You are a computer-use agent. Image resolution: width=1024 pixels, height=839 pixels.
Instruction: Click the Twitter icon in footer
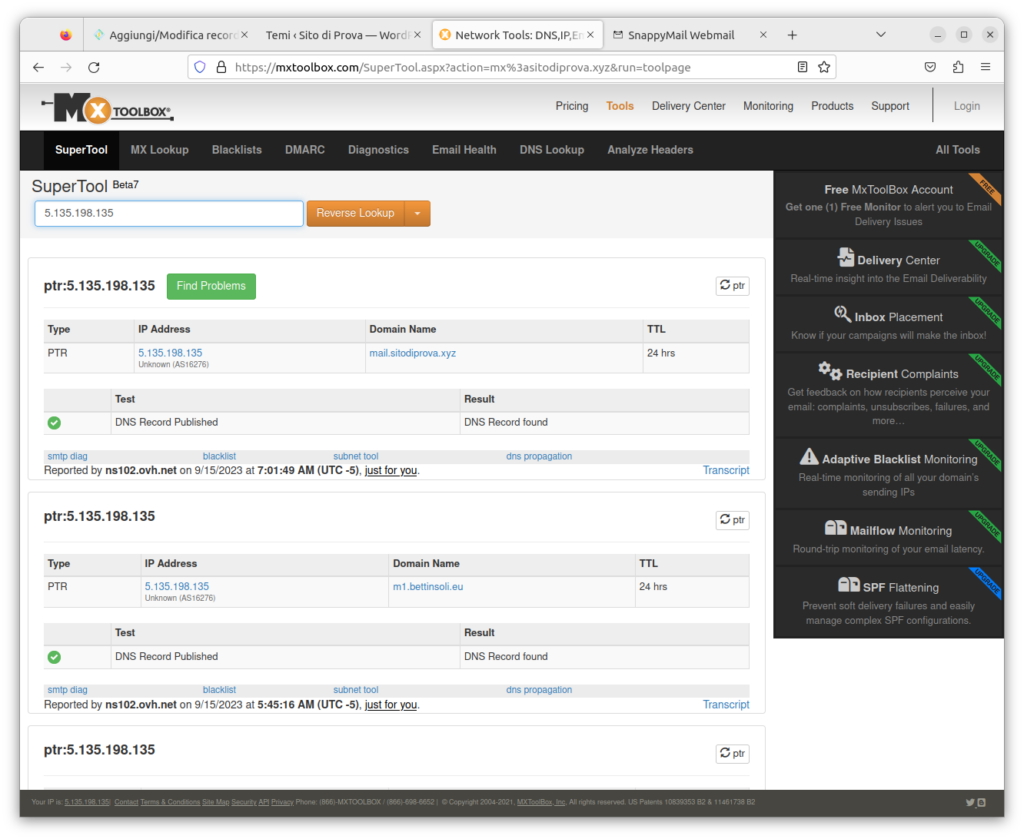[970, 802]
